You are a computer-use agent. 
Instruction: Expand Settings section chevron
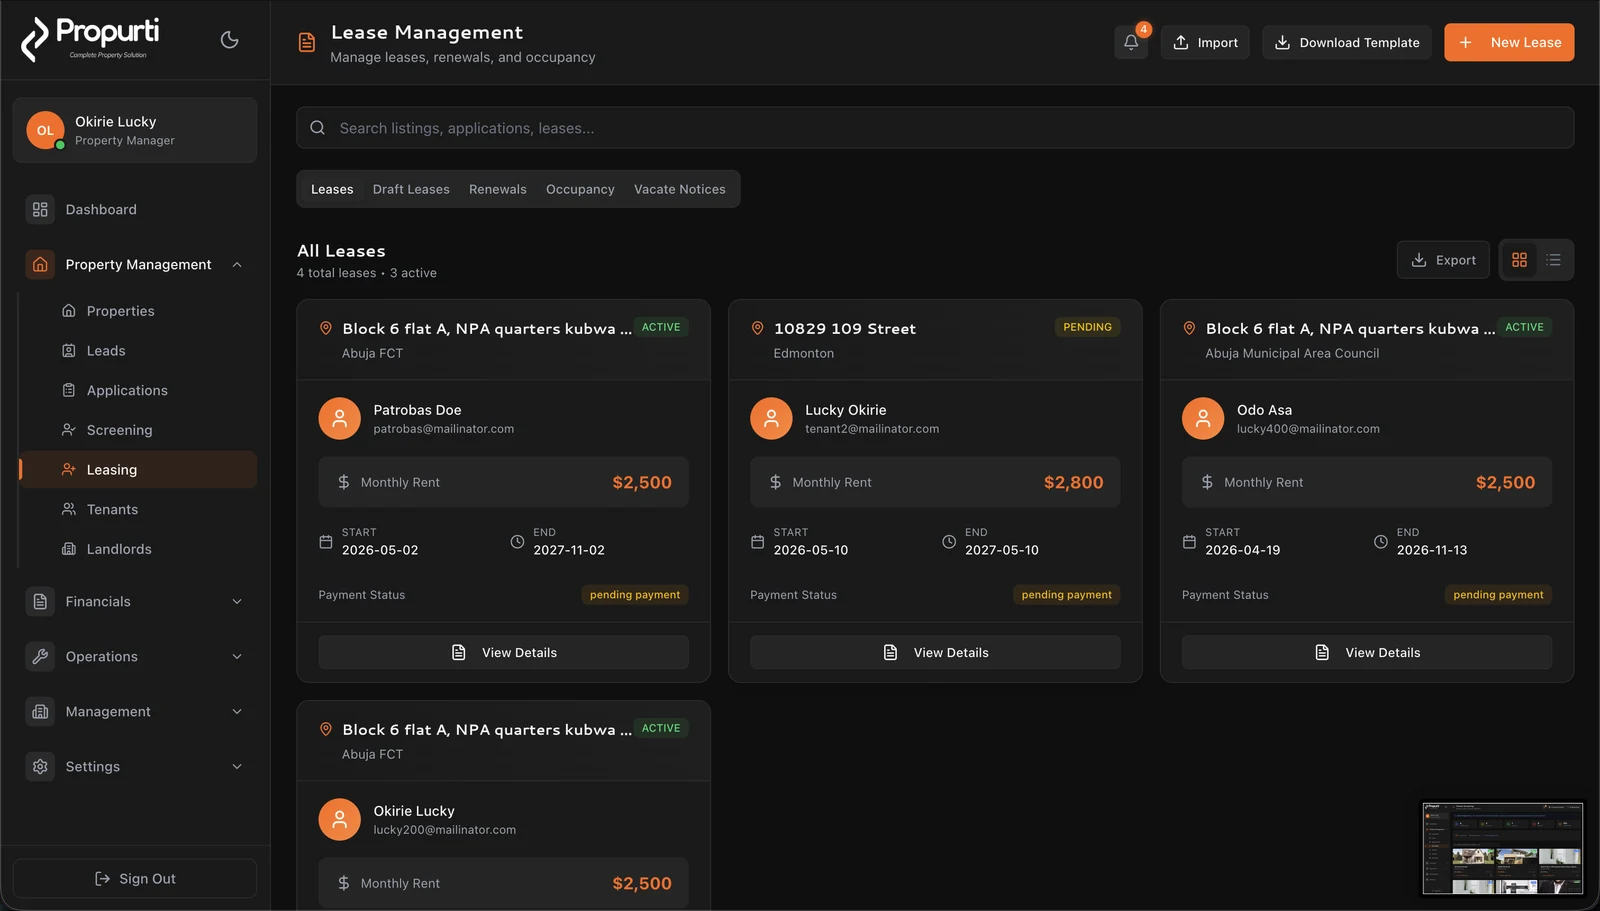coord(237,767)
